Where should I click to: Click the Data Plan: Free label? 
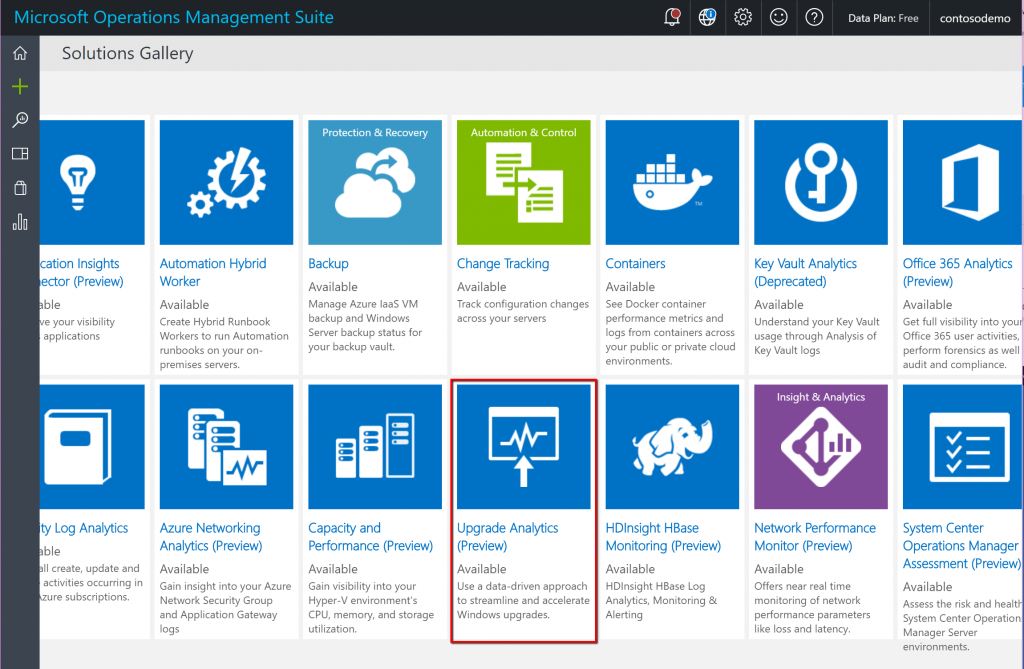[883, 18]
